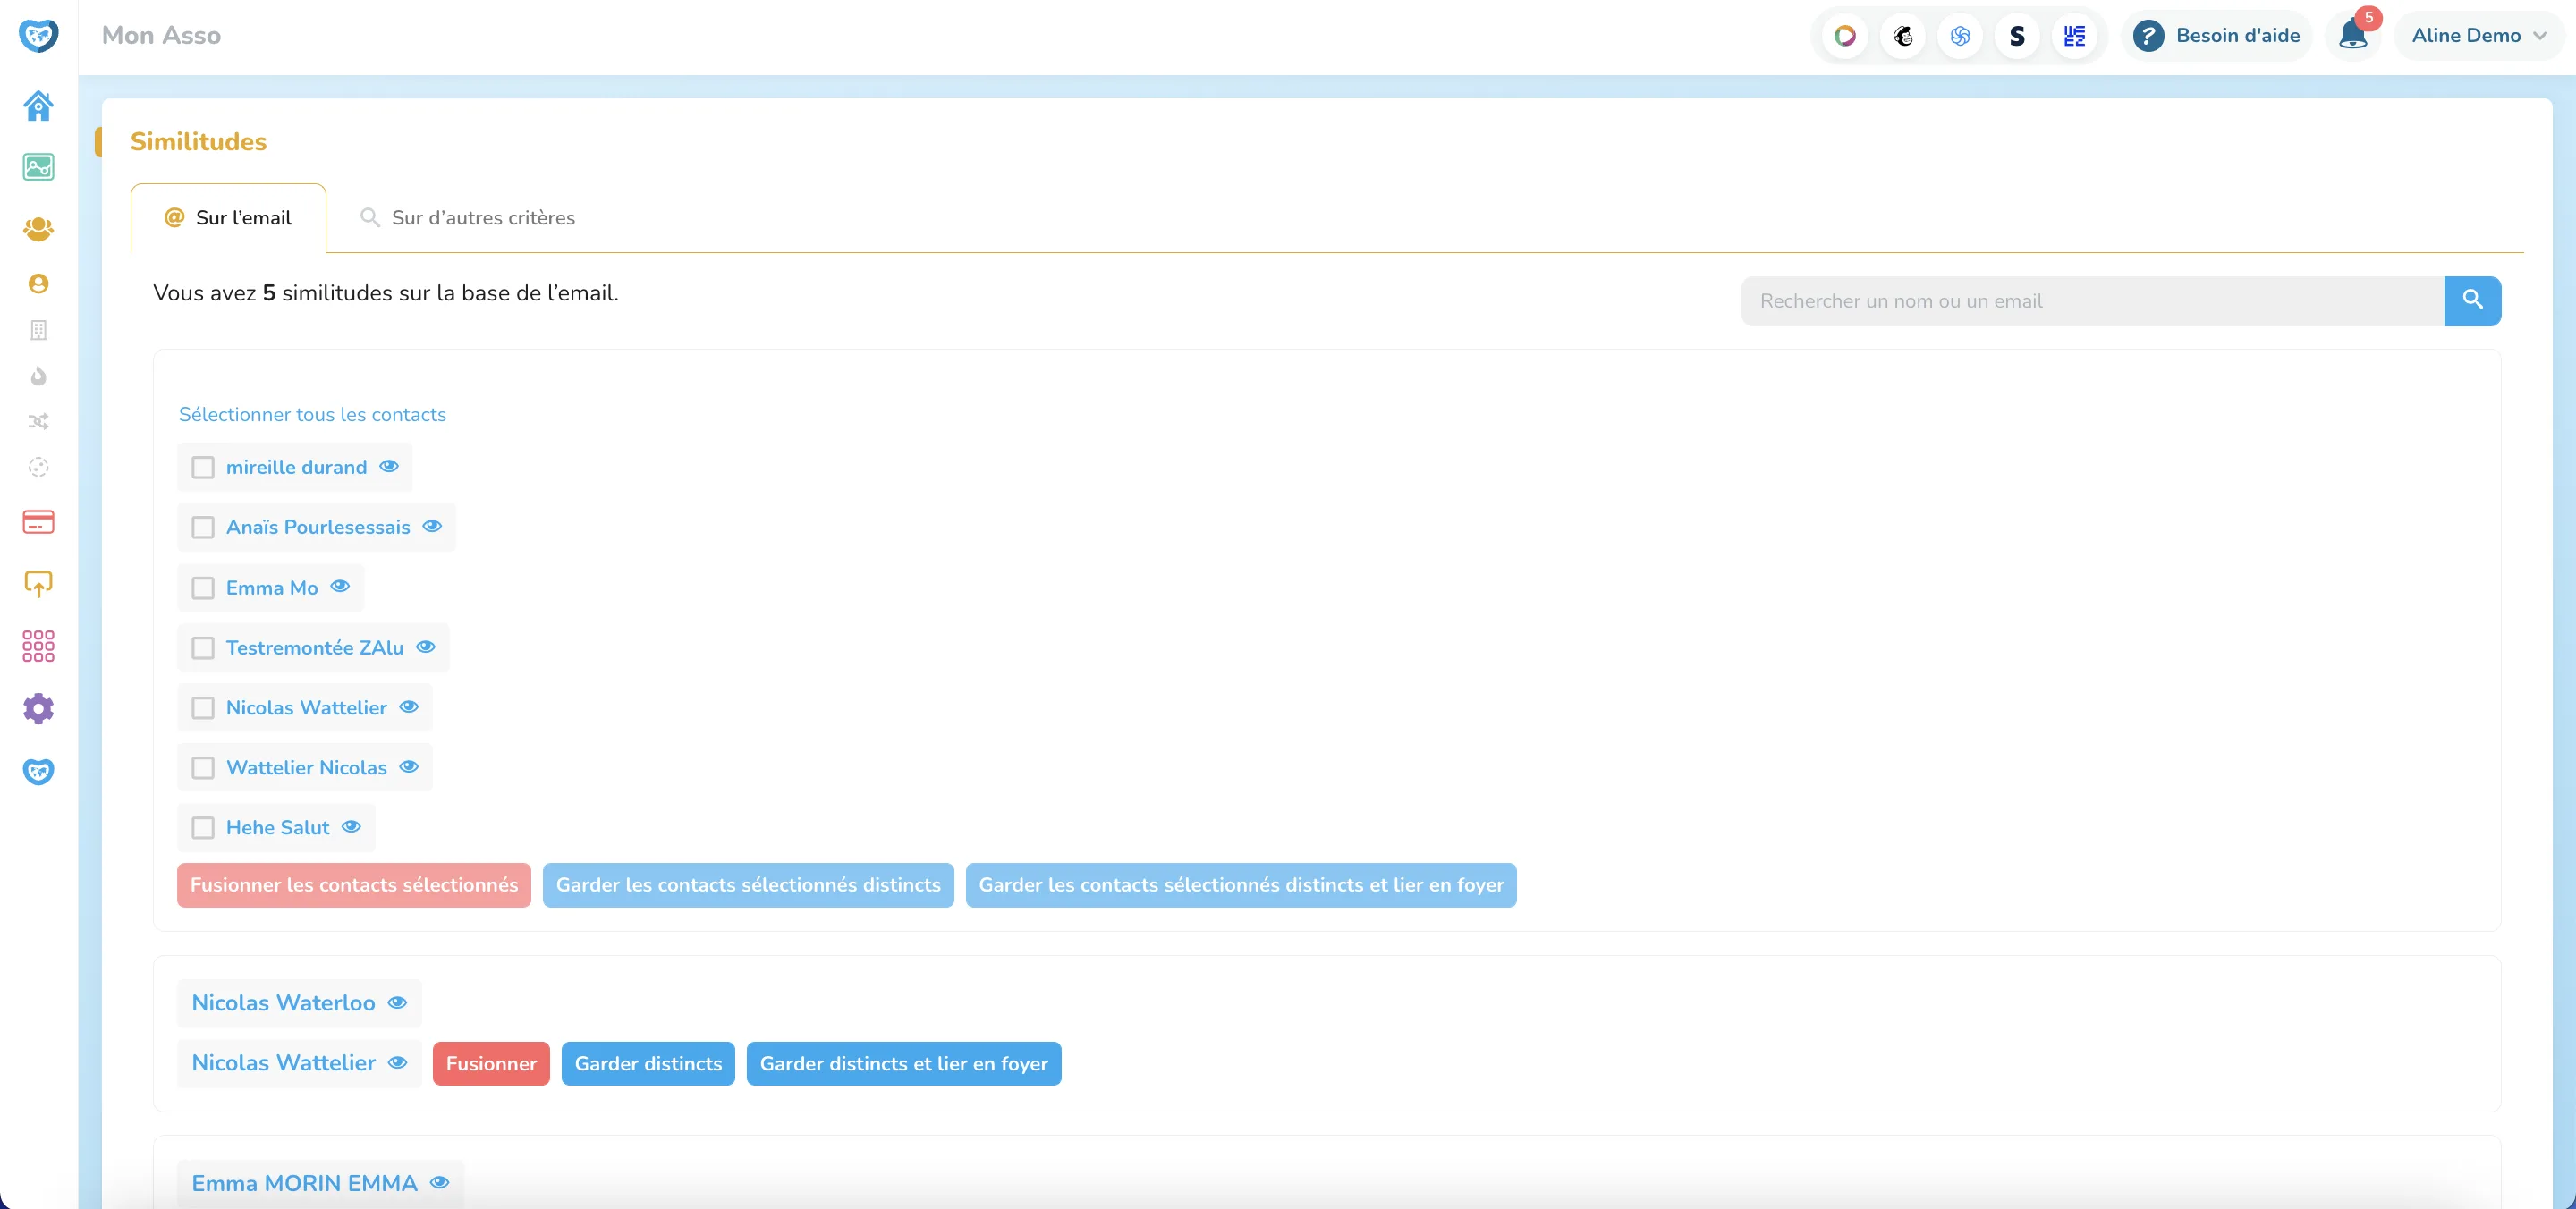The width and height of the screenshot is (2576, 1209).
Task: Check the Testremontée ZAlu checkbox
Action: point(203,648)
